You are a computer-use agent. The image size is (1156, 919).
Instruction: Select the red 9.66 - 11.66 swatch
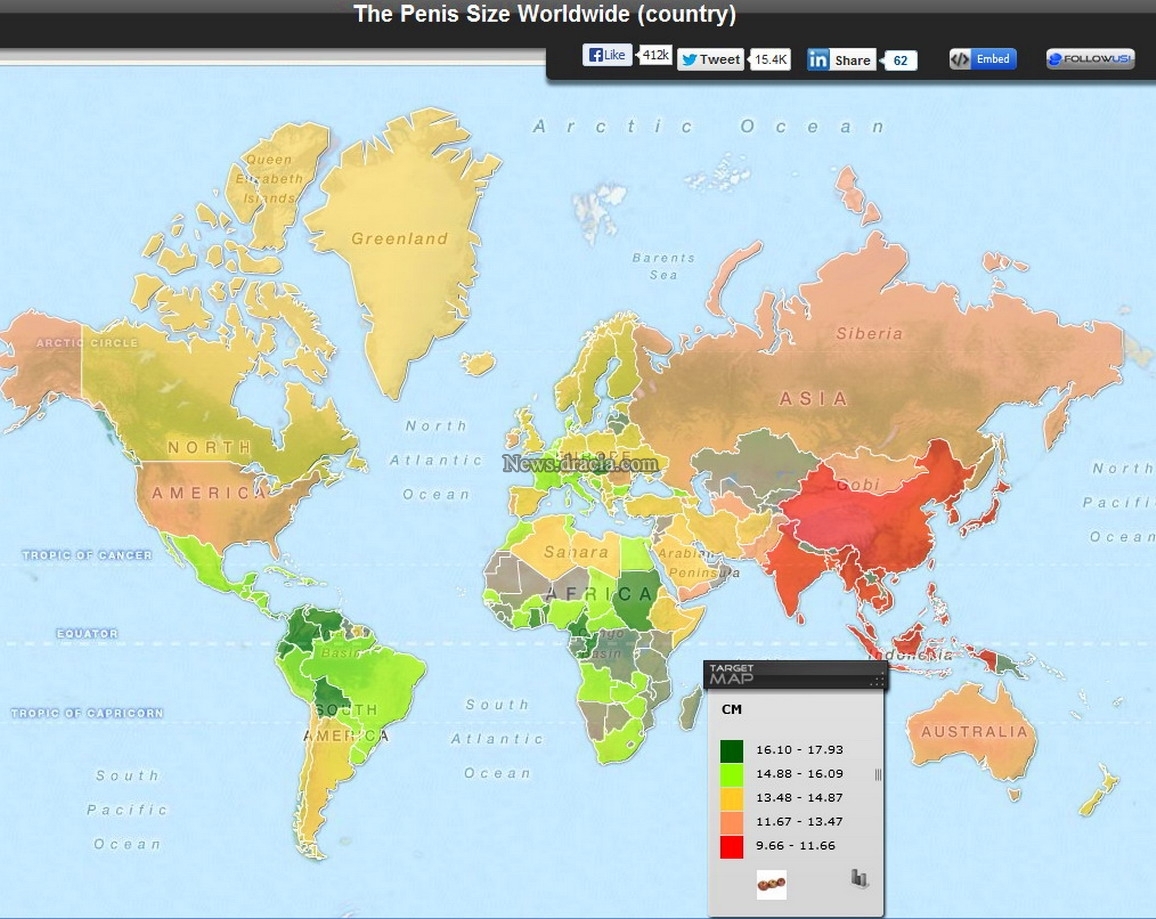731,846
